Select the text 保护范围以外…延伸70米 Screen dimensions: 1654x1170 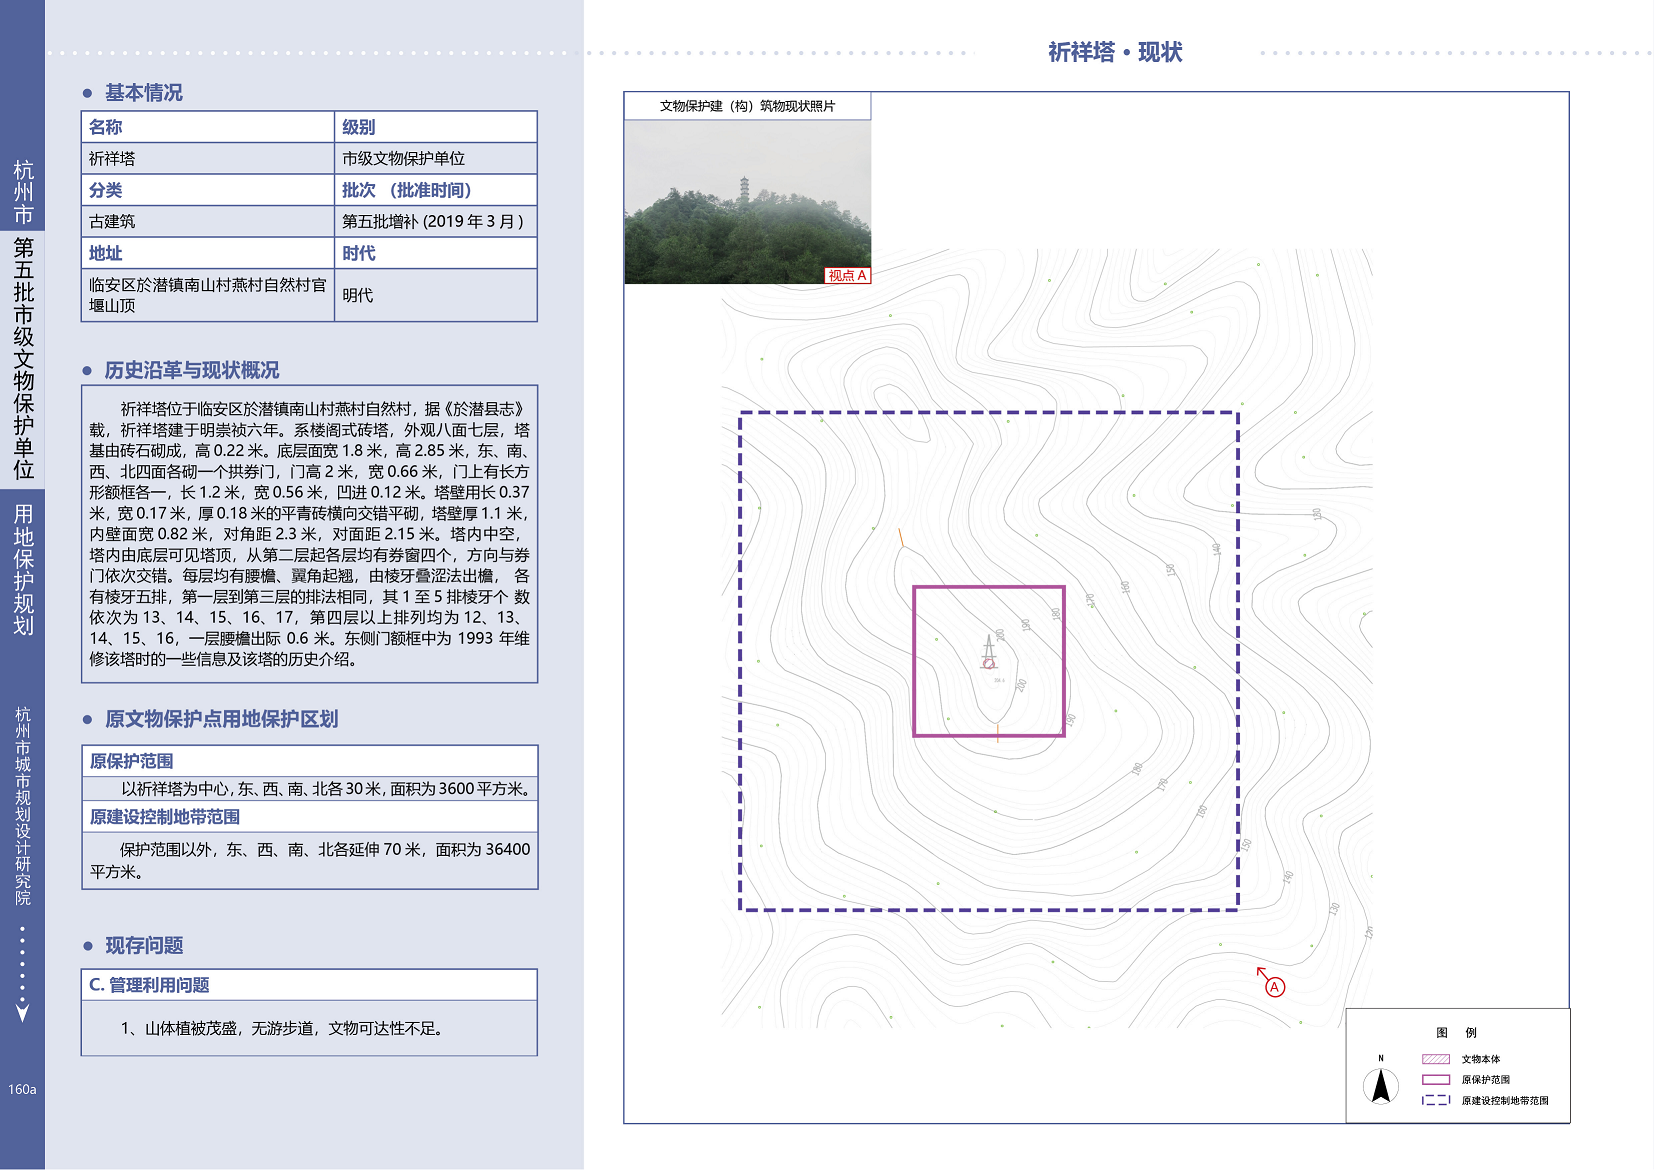click(x=310, y=860)
